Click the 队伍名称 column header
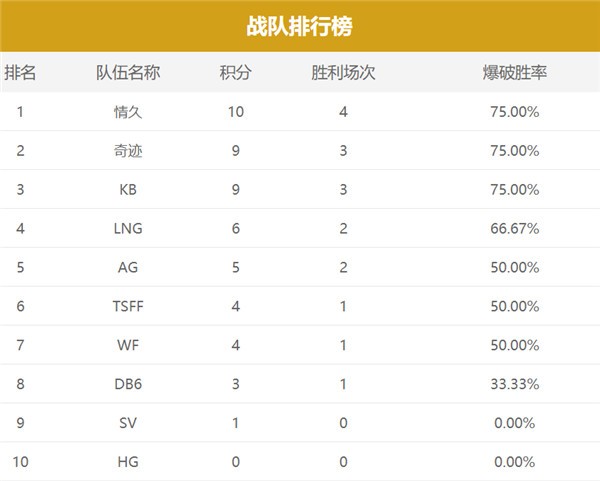Image resolution: width=600 pixels, height=481 pixels. (128, 73)
